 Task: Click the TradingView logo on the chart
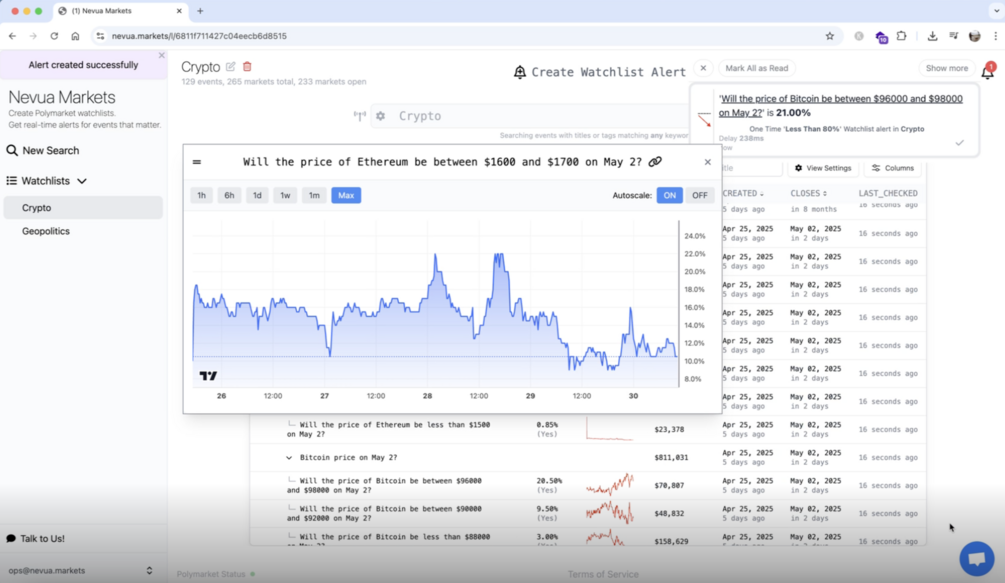pos(208,376)
